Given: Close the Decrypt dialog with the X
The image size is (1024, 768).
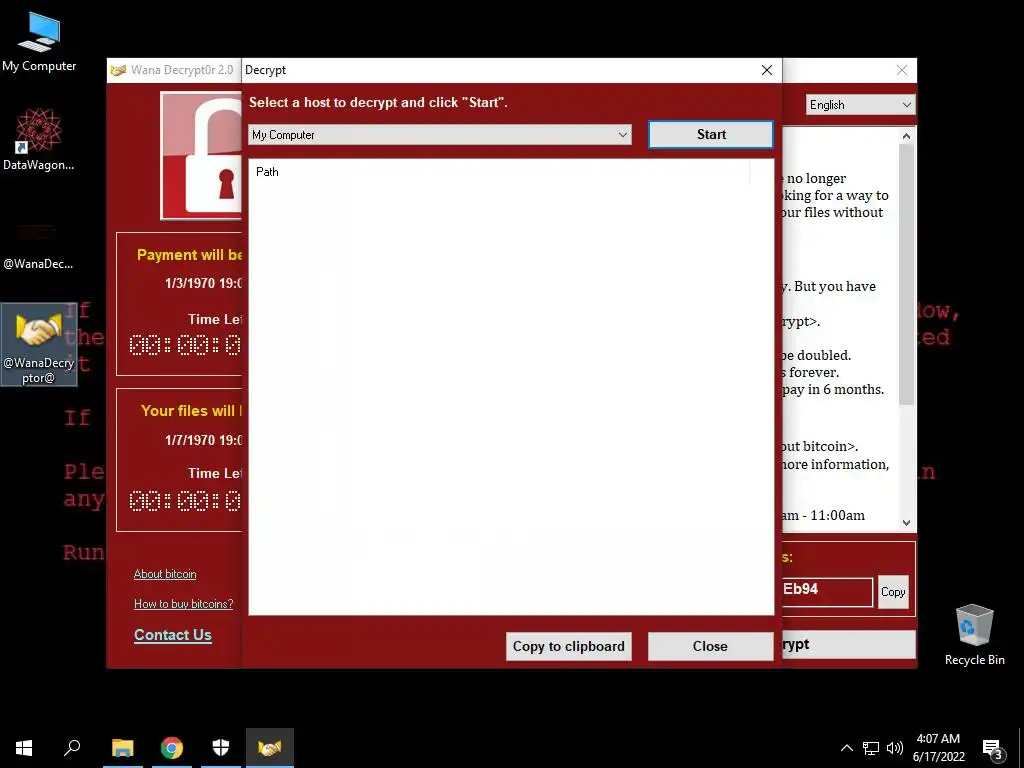Looking at the screenshot, I should (x=767, y=70).
